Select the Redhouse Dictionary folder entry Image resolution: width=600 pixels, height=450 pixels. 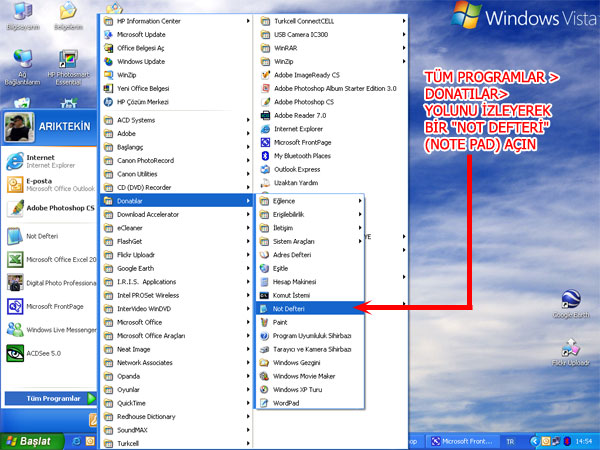(176, 416)
